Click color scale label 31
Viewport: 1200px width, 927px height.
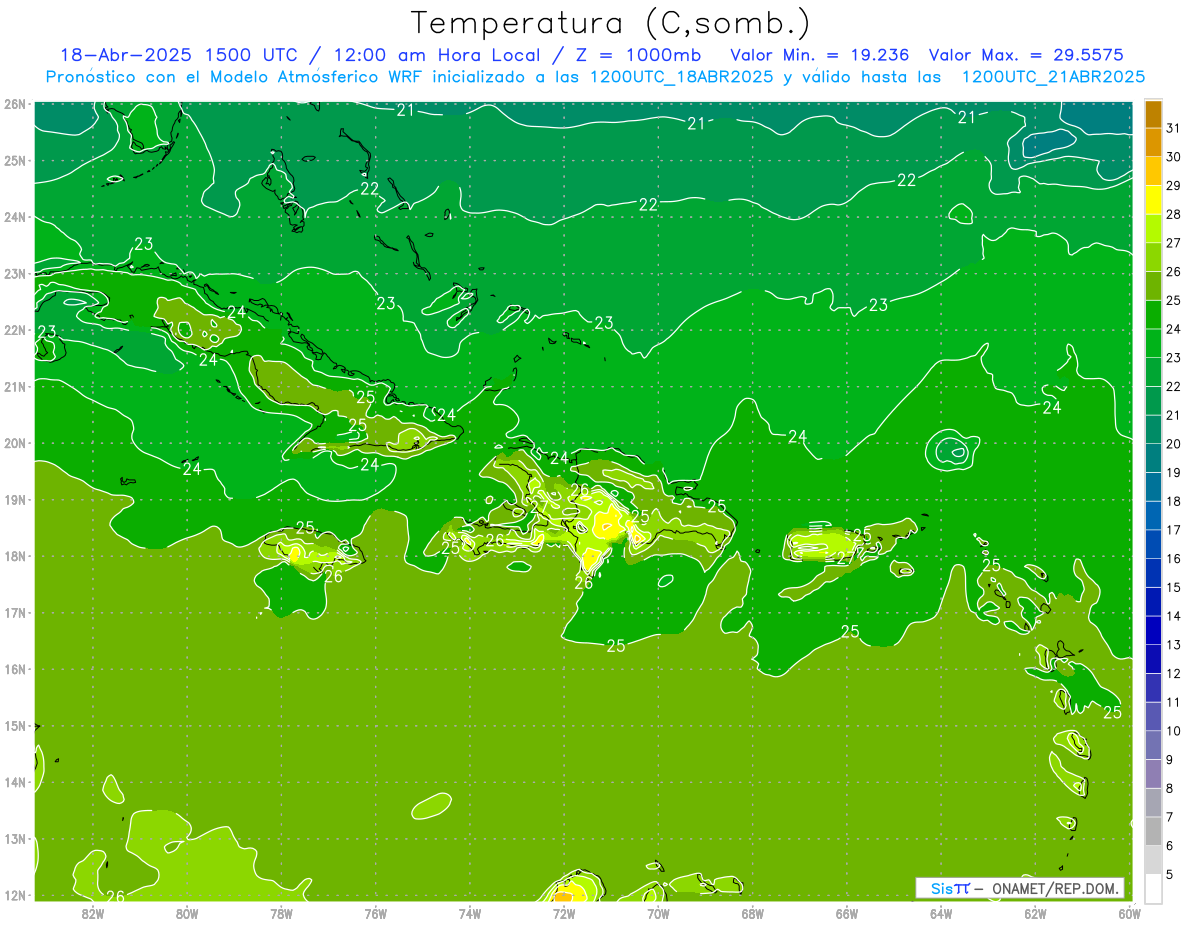1173,128
